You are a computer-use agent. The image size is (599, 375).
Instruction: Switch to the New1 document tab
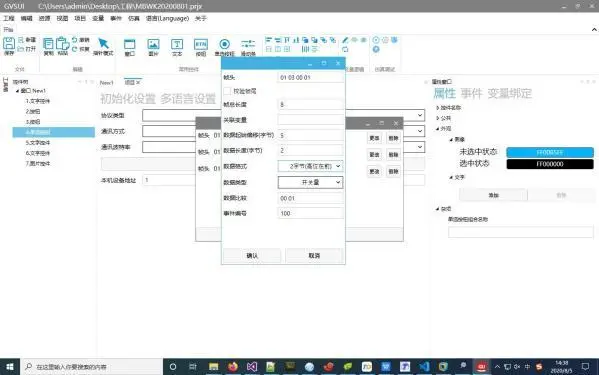click(107, 82)
